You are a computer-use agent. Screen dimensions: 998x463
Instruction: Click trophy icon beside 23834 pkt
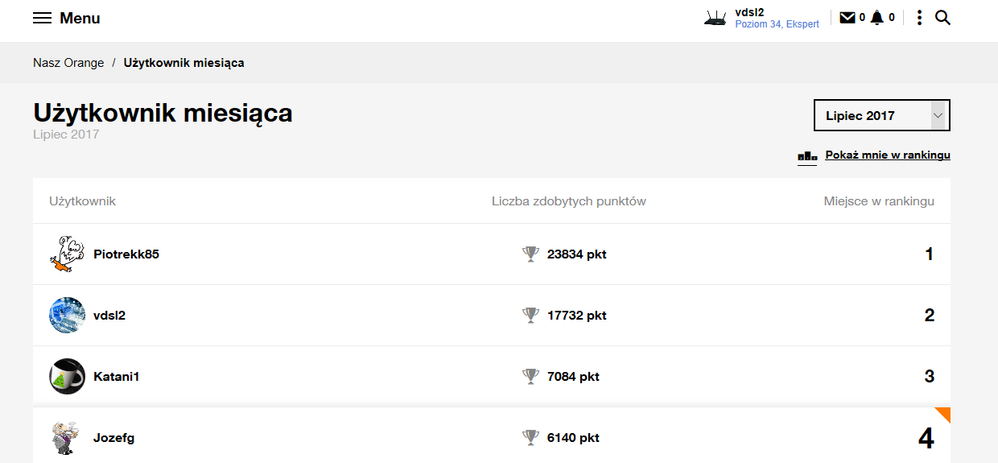click(x=531, y=254)
